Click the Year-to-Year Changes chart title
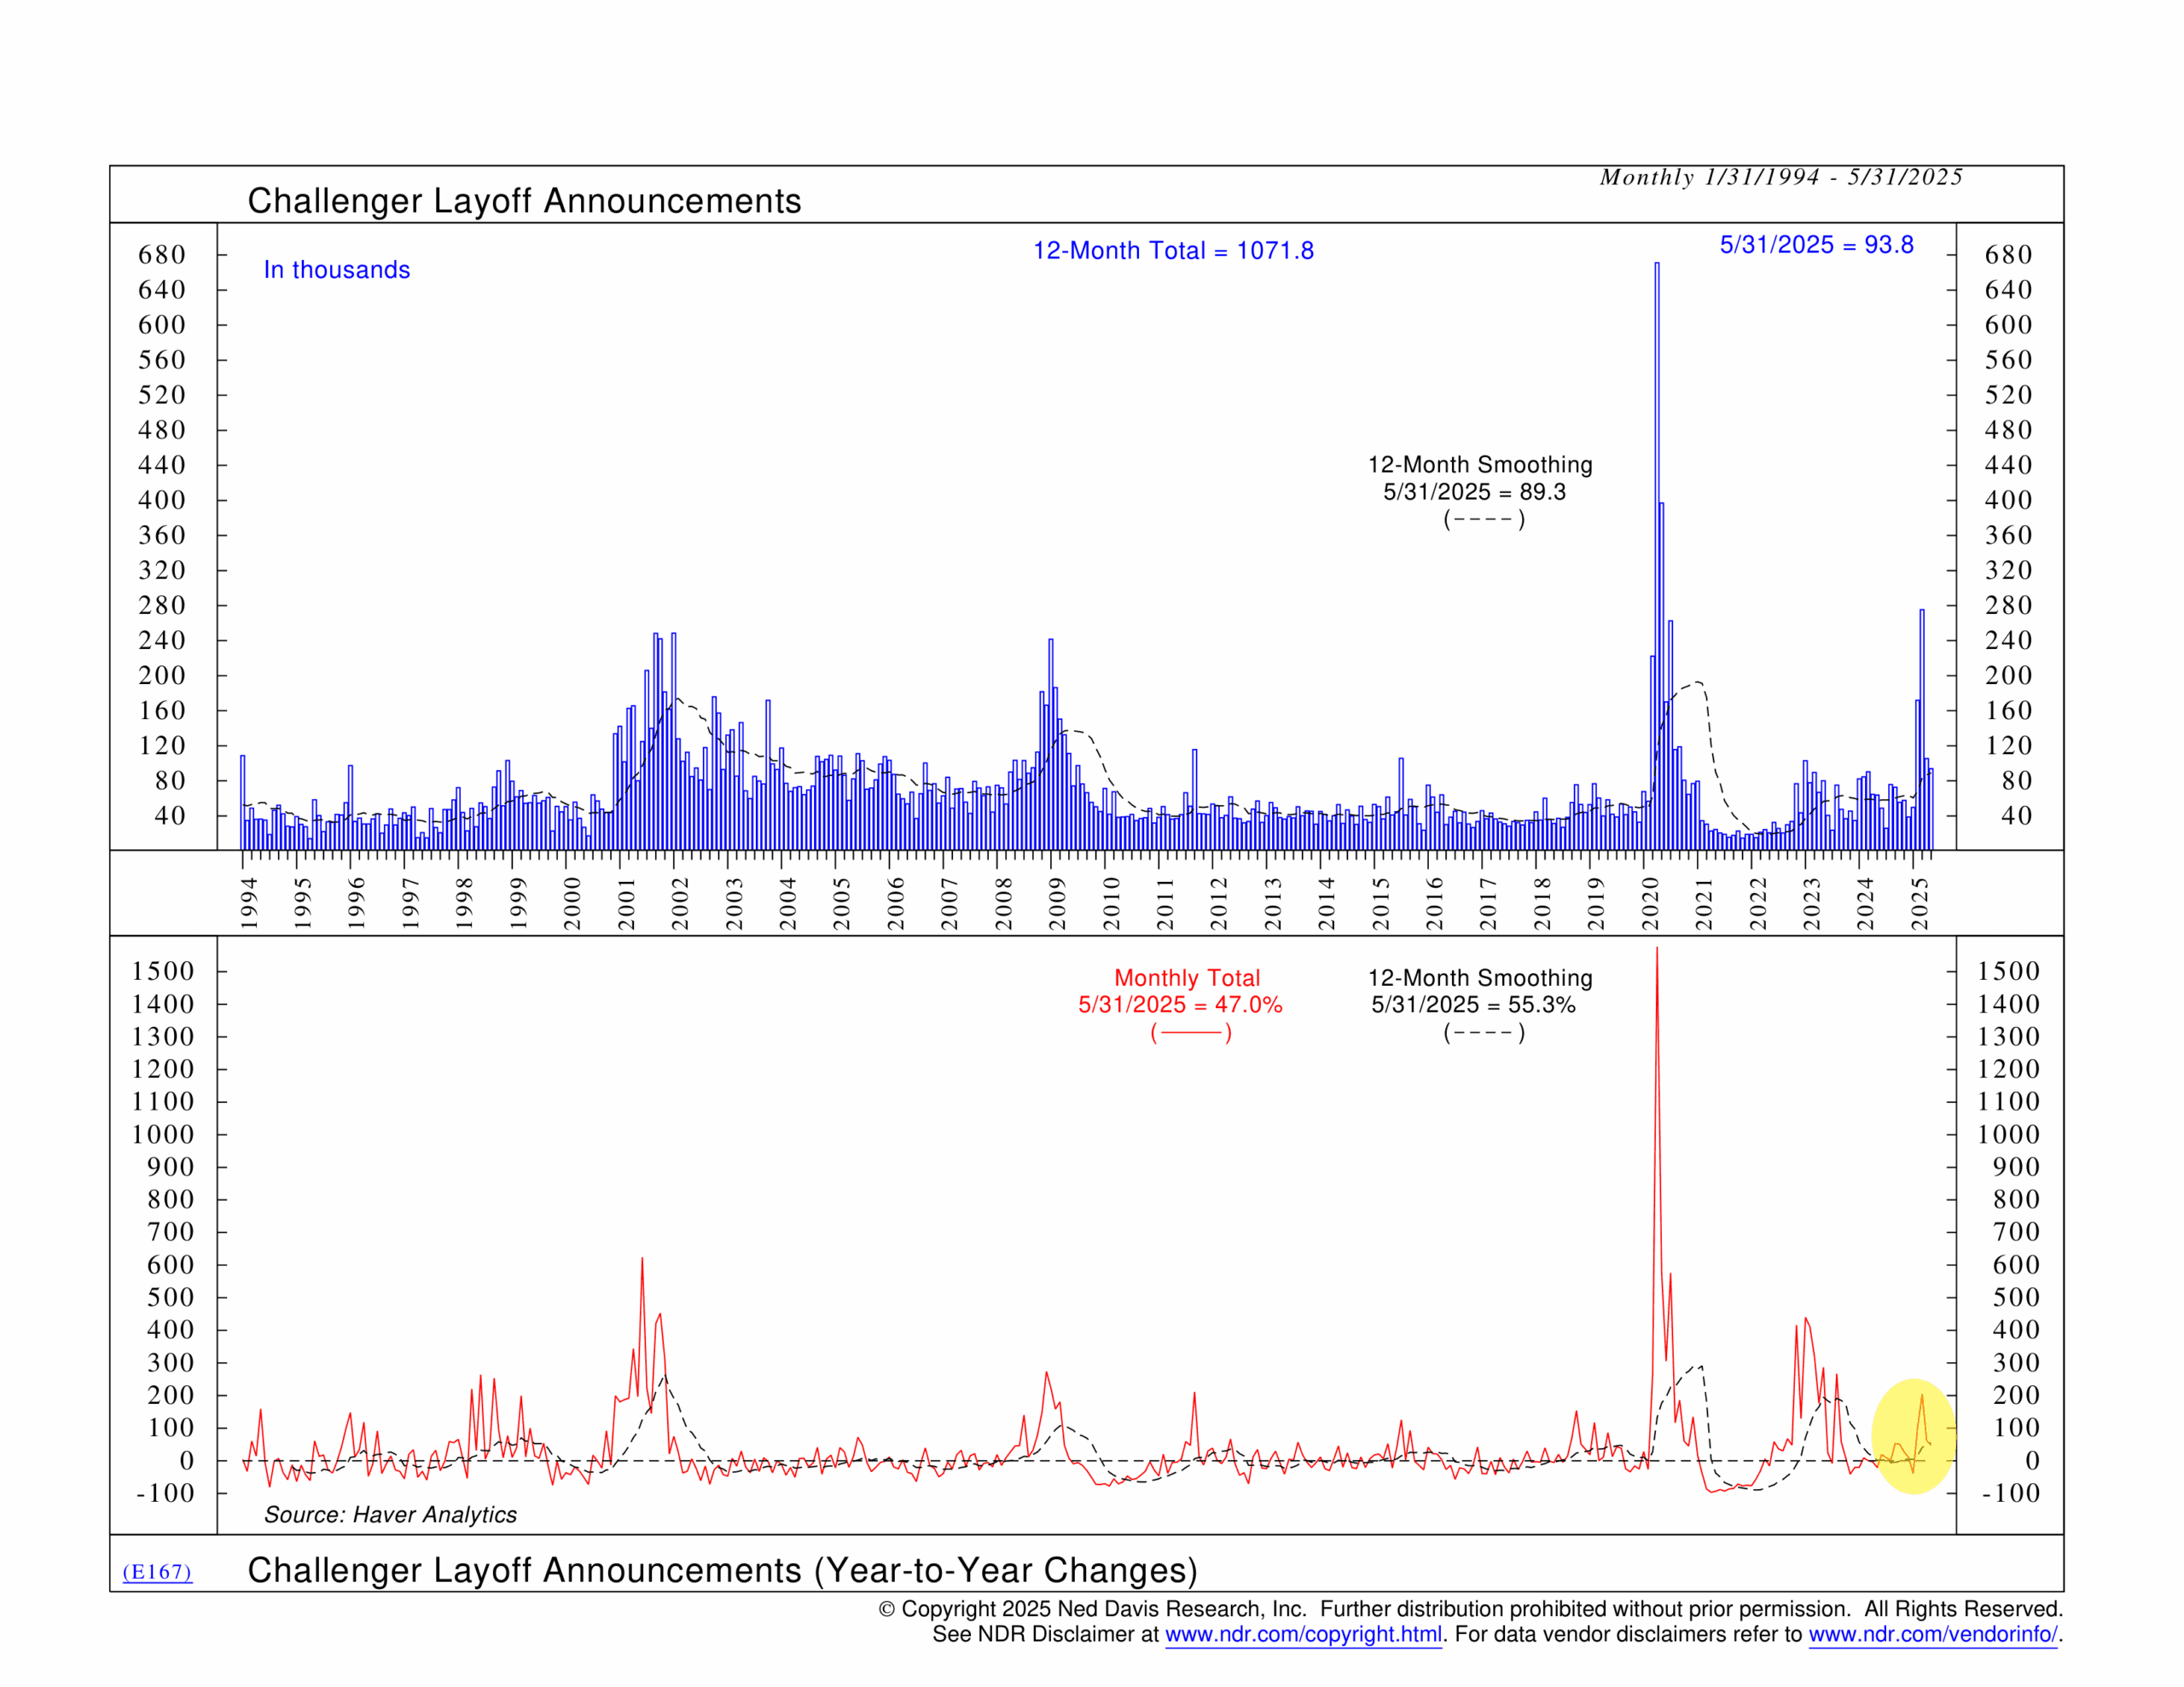Screen dimensions: 2184x1687 pyautogui.click(x=722, y=1570)
